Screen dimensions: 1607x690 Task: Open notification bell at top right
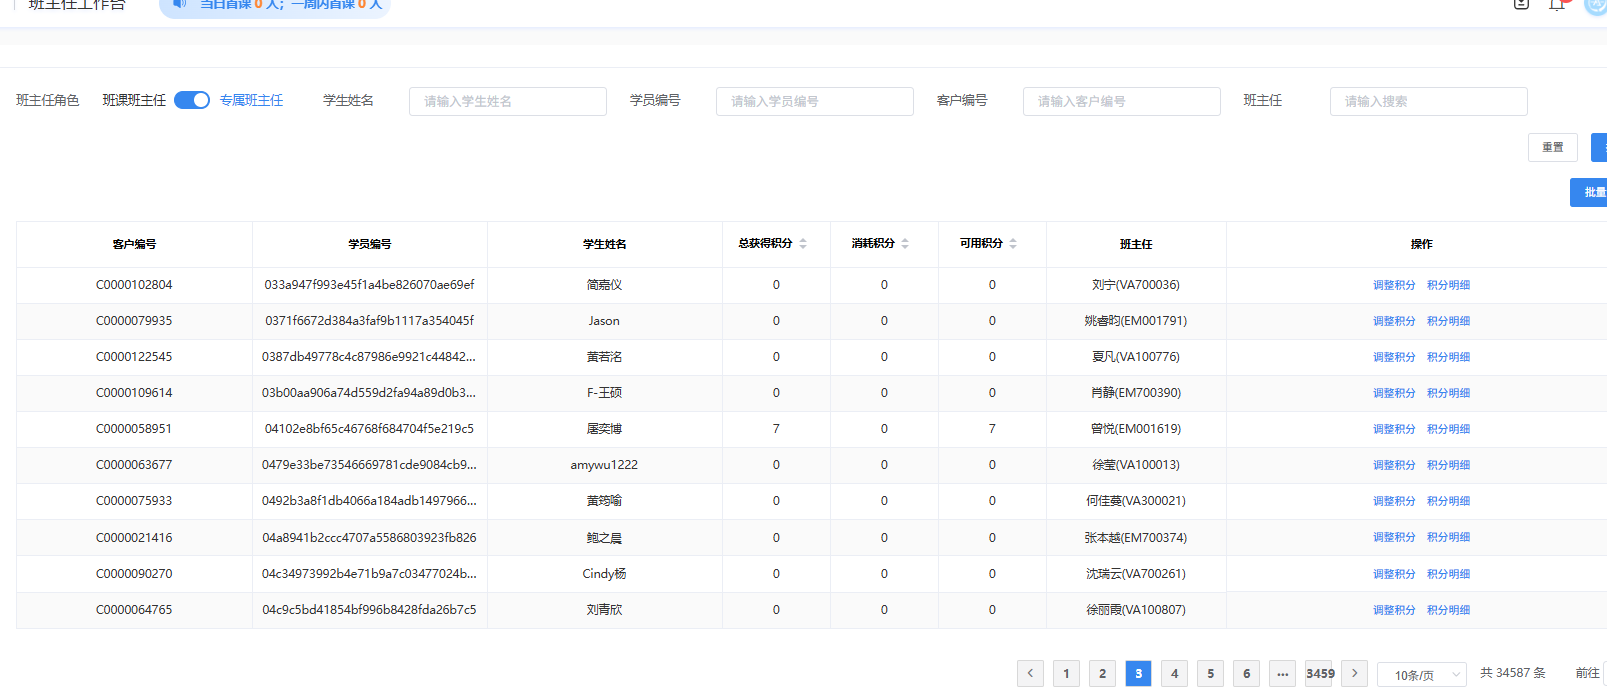pyautogui.click(x=1557, y=5)
